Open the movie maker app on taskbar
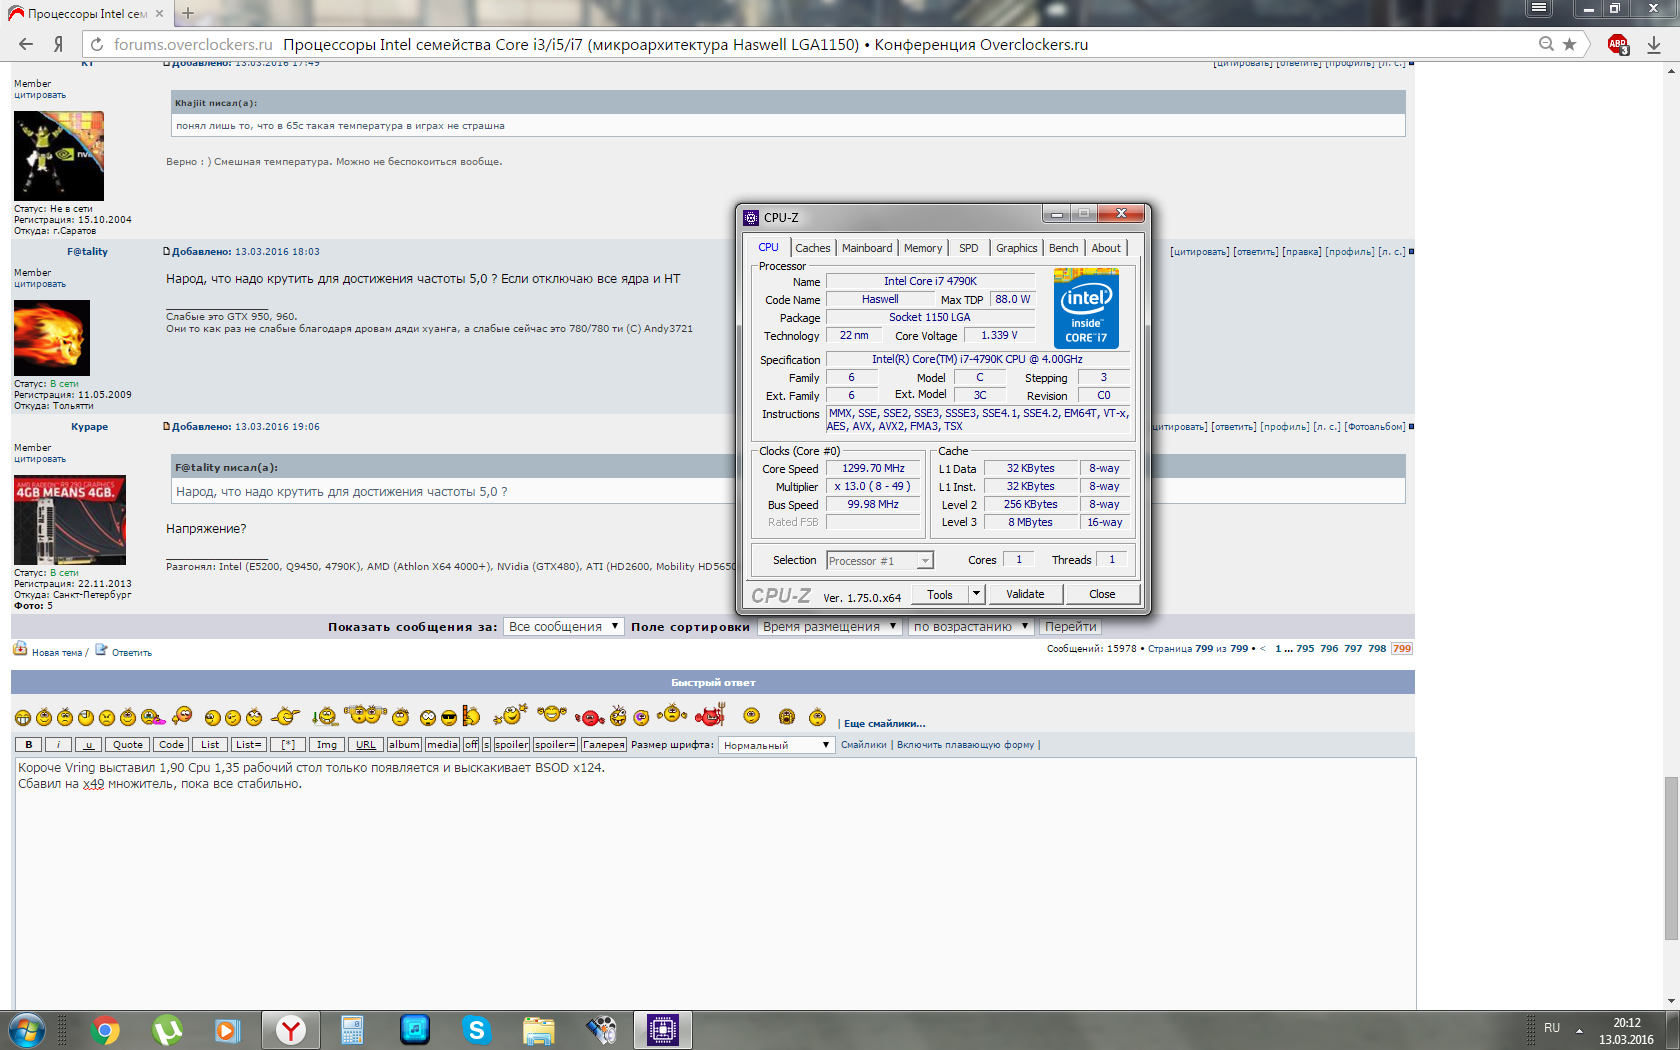 [x=601, y=1030]
